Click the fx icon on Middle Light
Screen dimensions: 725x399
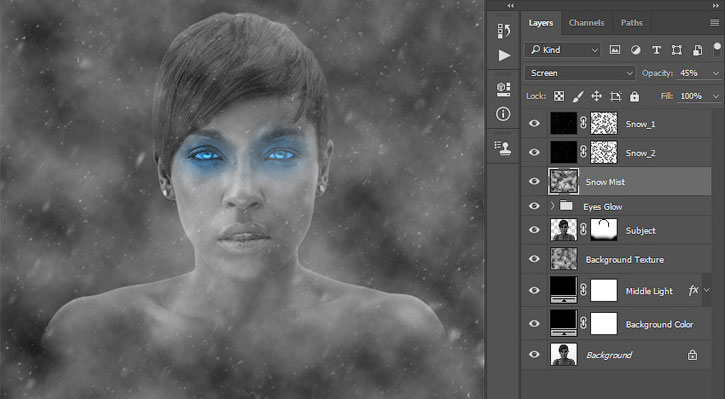click(693, 290)
